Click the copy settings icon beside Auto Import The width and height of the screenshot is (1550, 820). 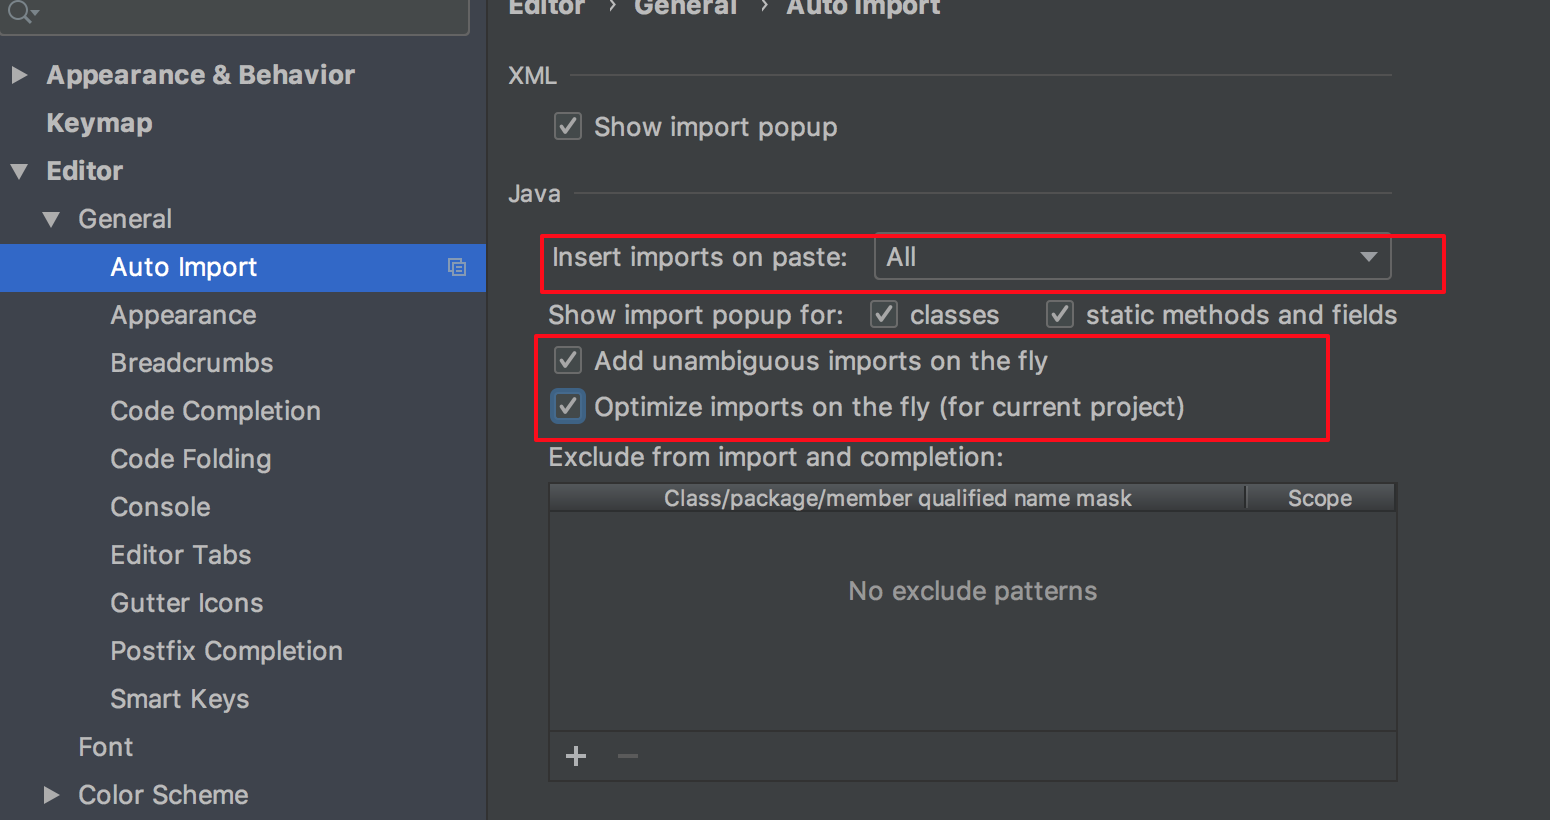tap(457, 267)
